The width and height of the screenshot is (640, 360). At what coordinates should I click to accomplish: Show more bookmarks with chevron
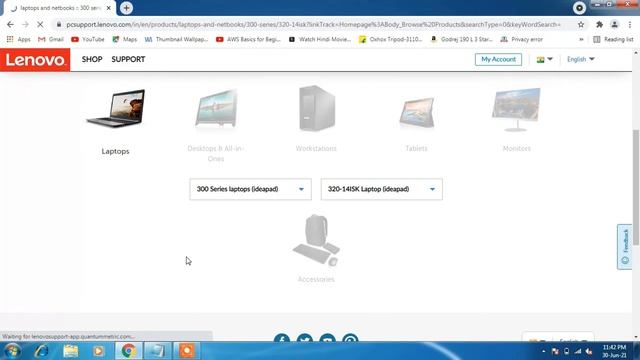[581, 40]
